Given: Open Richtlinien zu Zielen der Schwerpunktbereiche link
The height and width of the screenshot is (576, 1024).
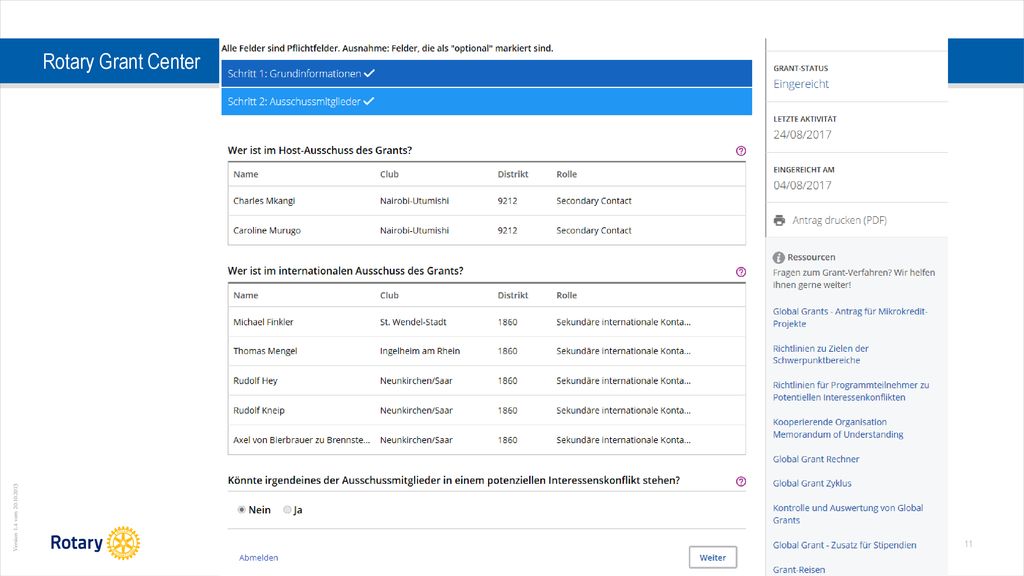Looking at the screenshot, I should point(820,355).
